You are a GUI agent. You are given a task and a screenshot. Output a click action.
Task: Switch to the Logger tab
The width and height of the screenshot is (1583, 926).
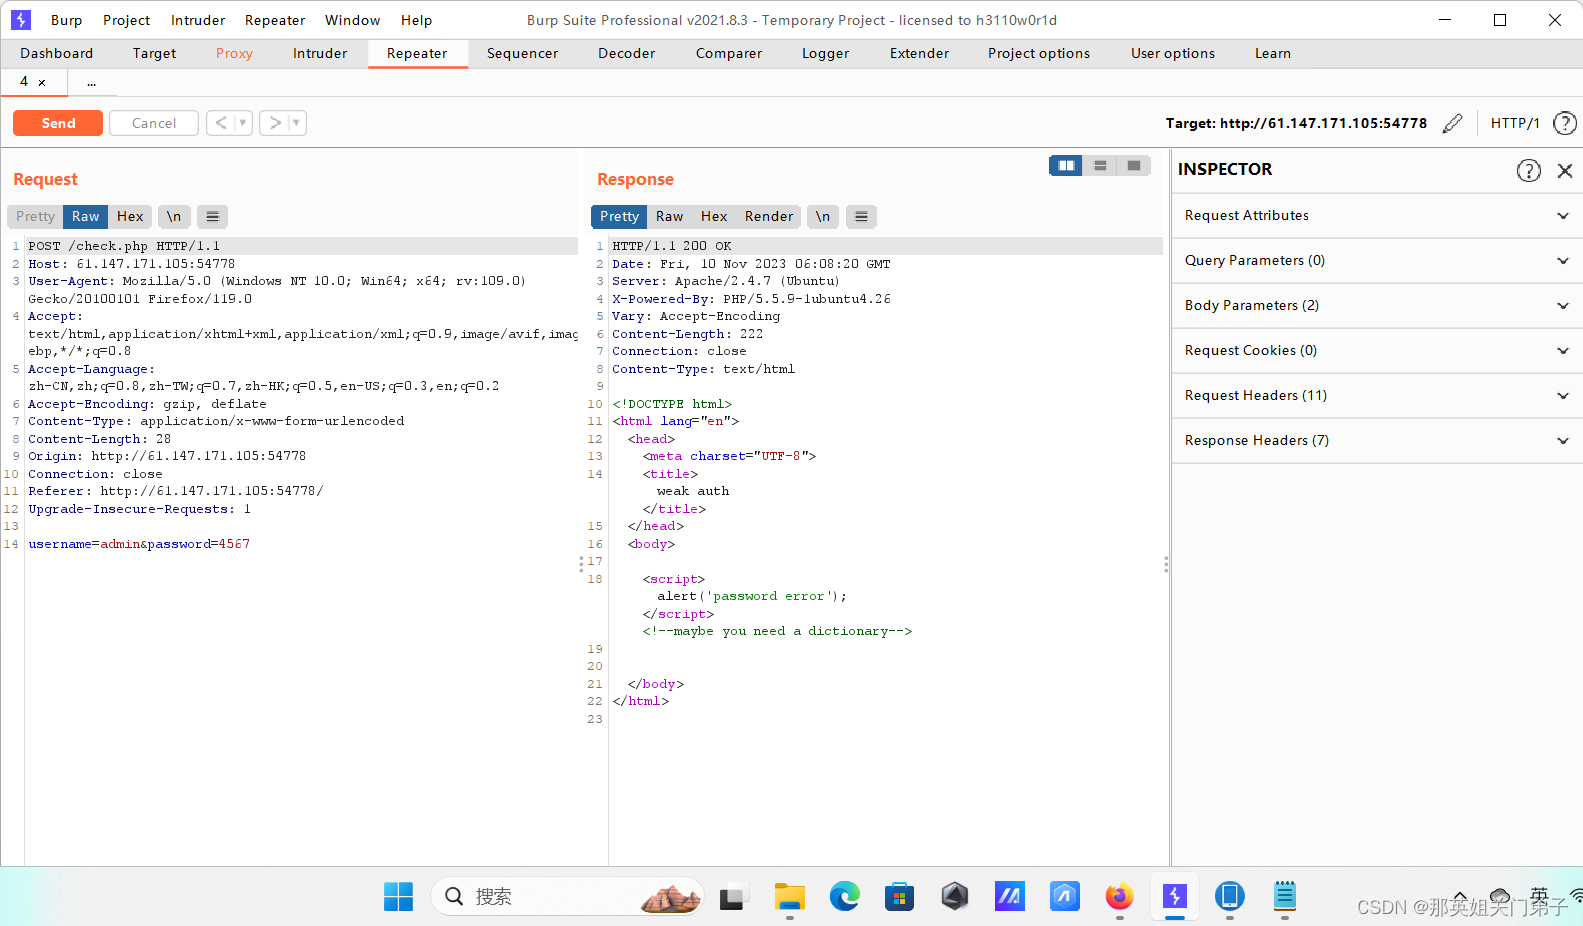pyautogui.click(x=825, y=54)
